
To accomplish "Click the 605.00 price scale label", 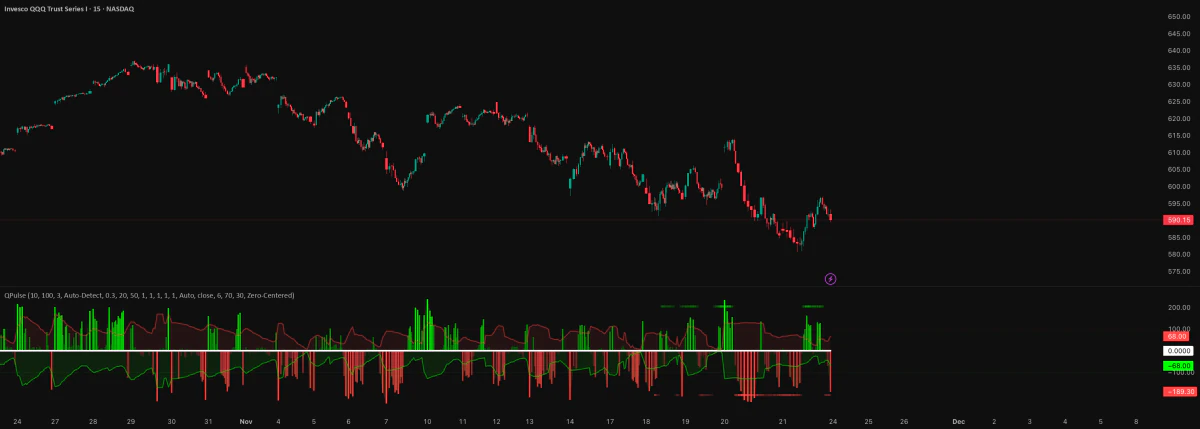I will click(1178, 170).
